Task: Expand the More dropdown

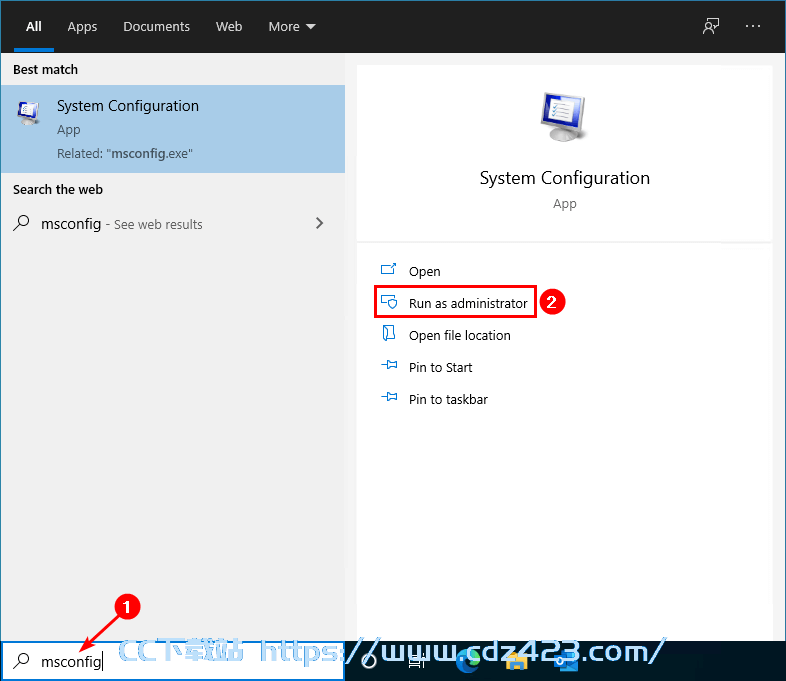Action: pyautogui.click(x=292, y=27)
